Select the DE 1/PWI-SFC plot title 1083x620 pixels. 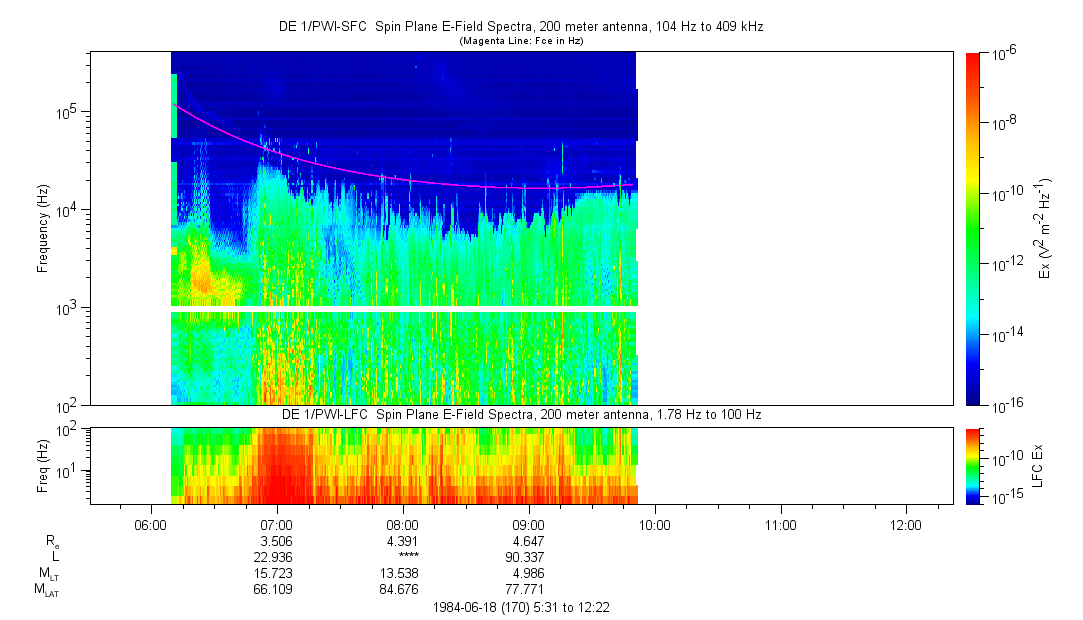[520, 27]
